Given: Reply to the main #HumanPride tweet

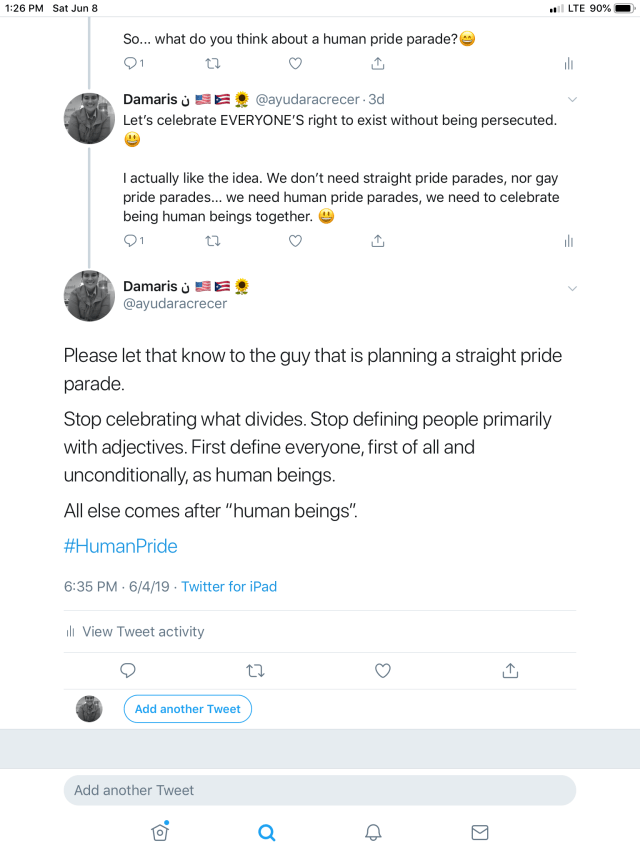Looking at the screenshot, I should pos(128,670).
